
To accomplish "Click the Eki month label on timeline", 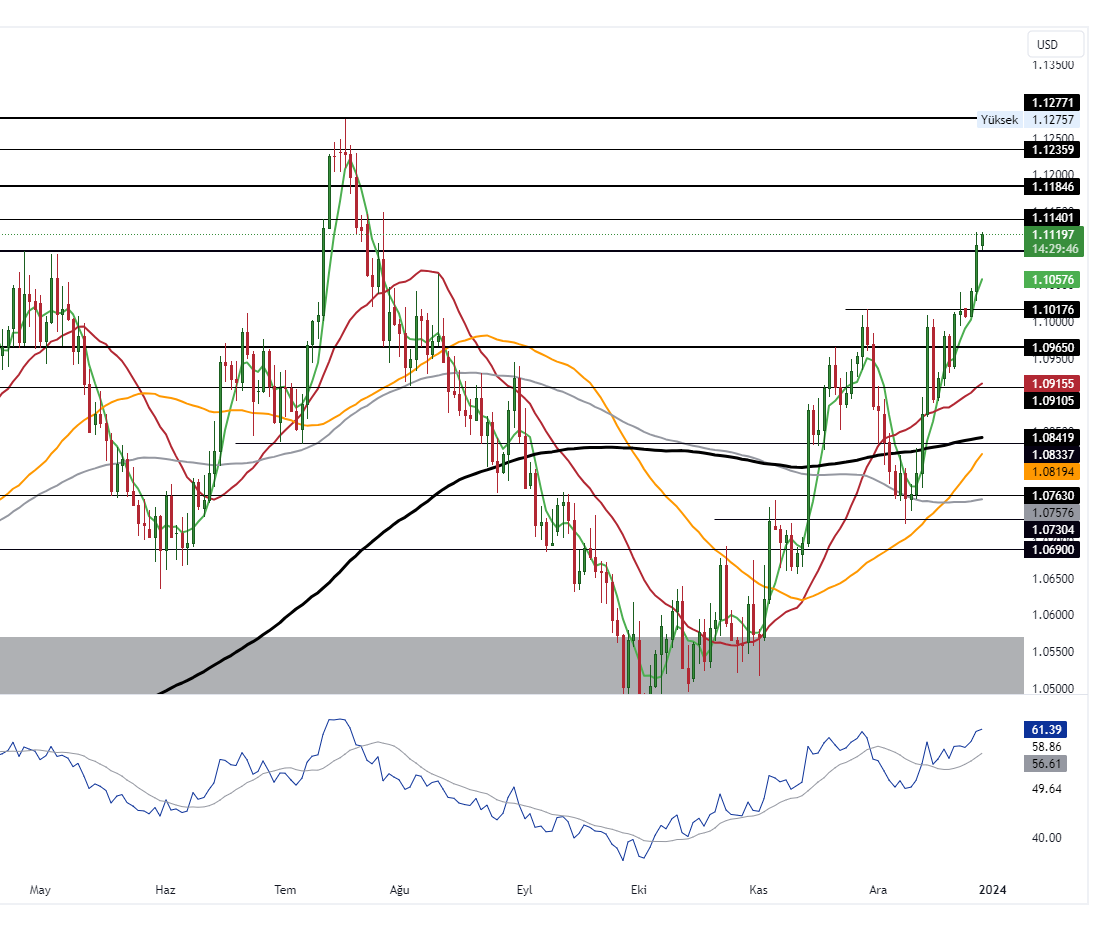I will 638,889.
